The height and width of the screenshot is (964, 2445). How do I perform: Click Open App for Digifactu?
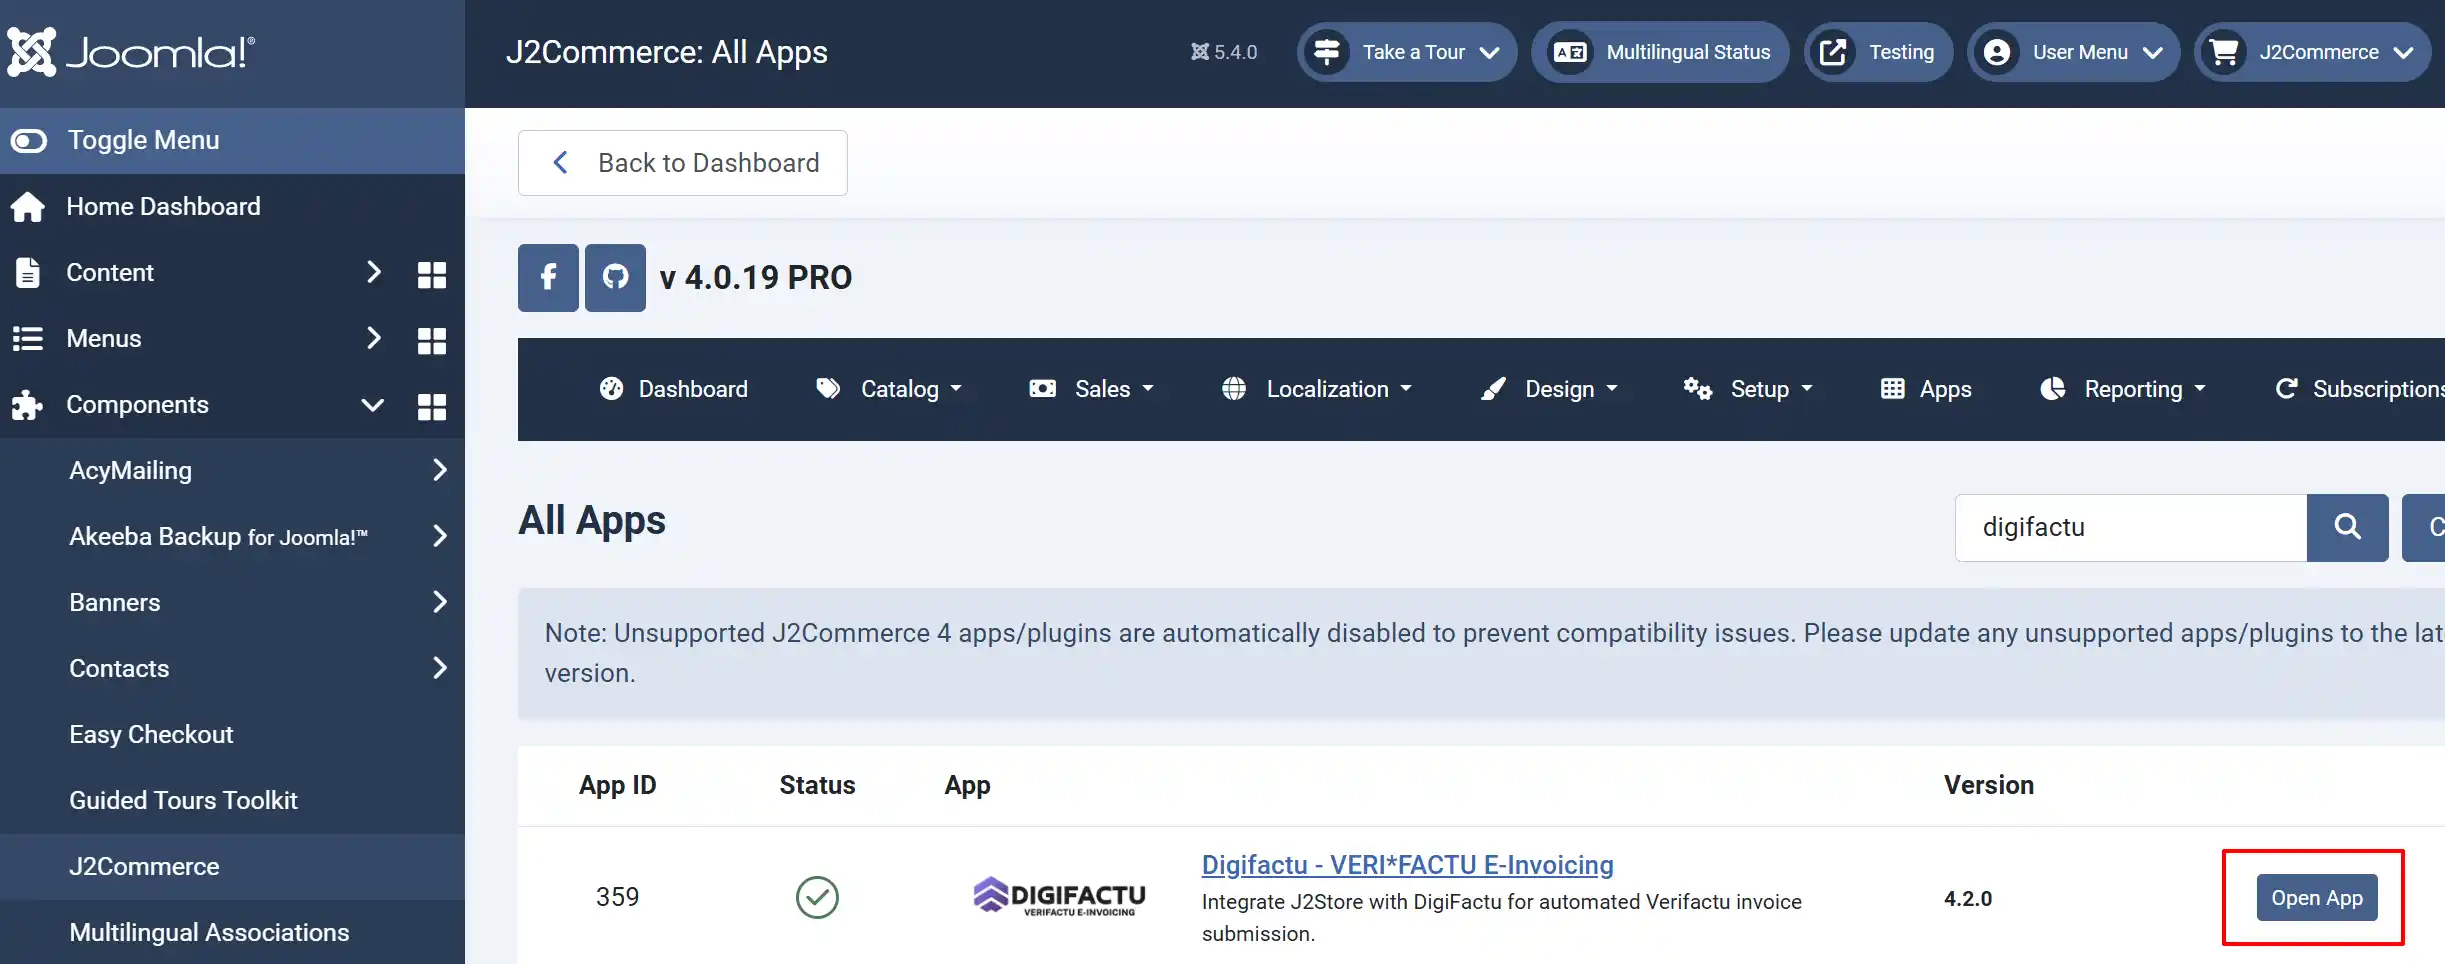[x=2317, y=898]
